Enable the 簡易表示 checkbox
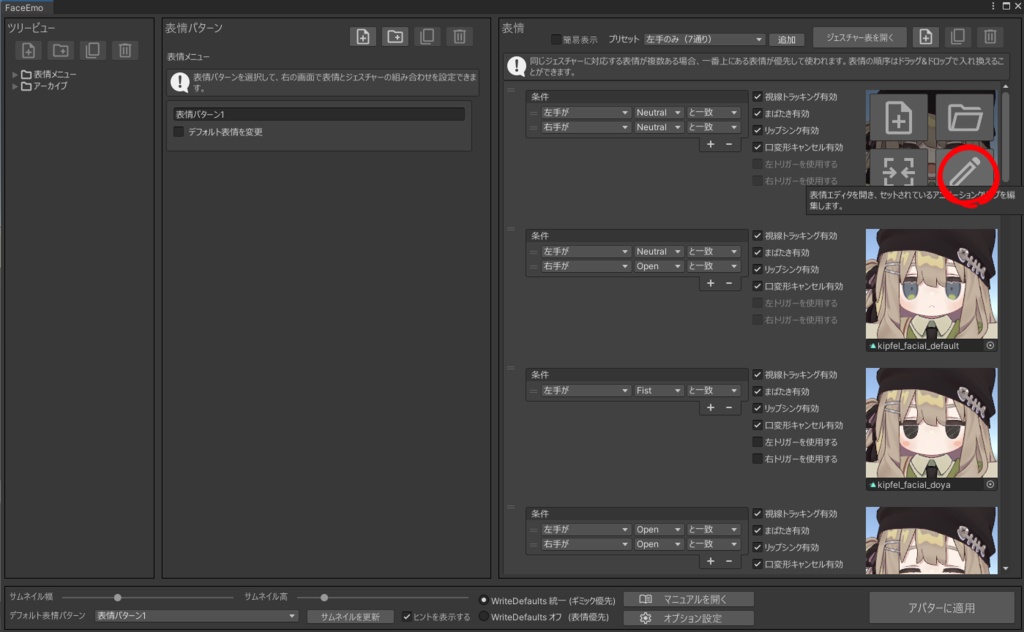The image size is (1024, 632). [554, 39]
